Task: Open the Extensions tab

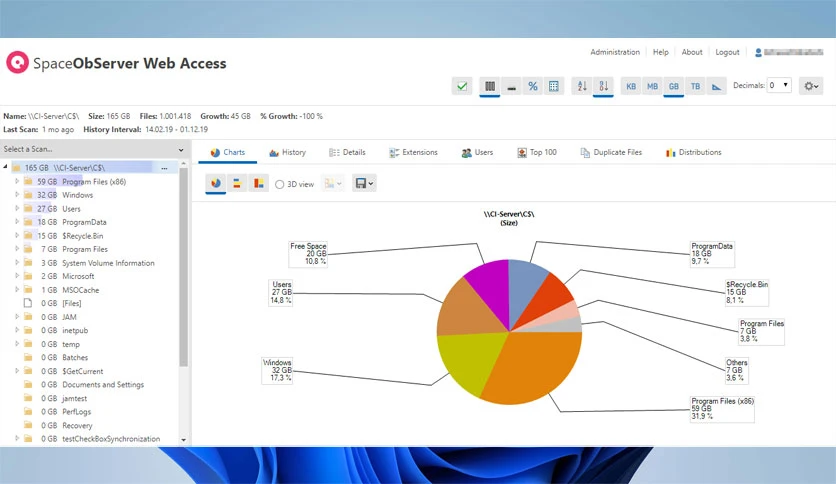Action: [x=413, y=152]
